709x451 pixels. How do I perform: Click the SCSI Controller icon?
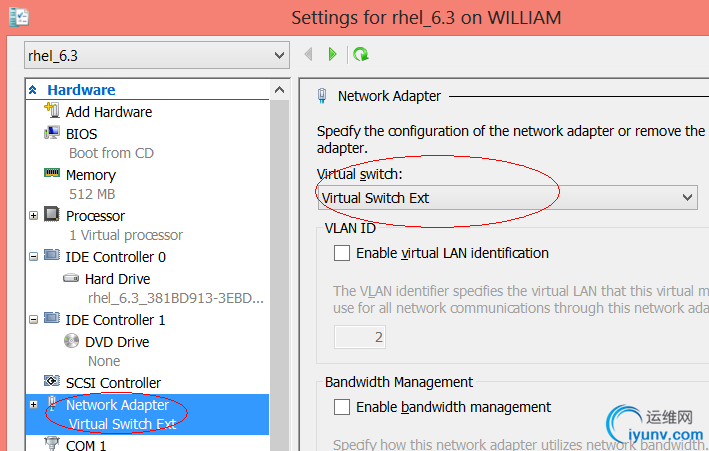[x=53, y=382]
